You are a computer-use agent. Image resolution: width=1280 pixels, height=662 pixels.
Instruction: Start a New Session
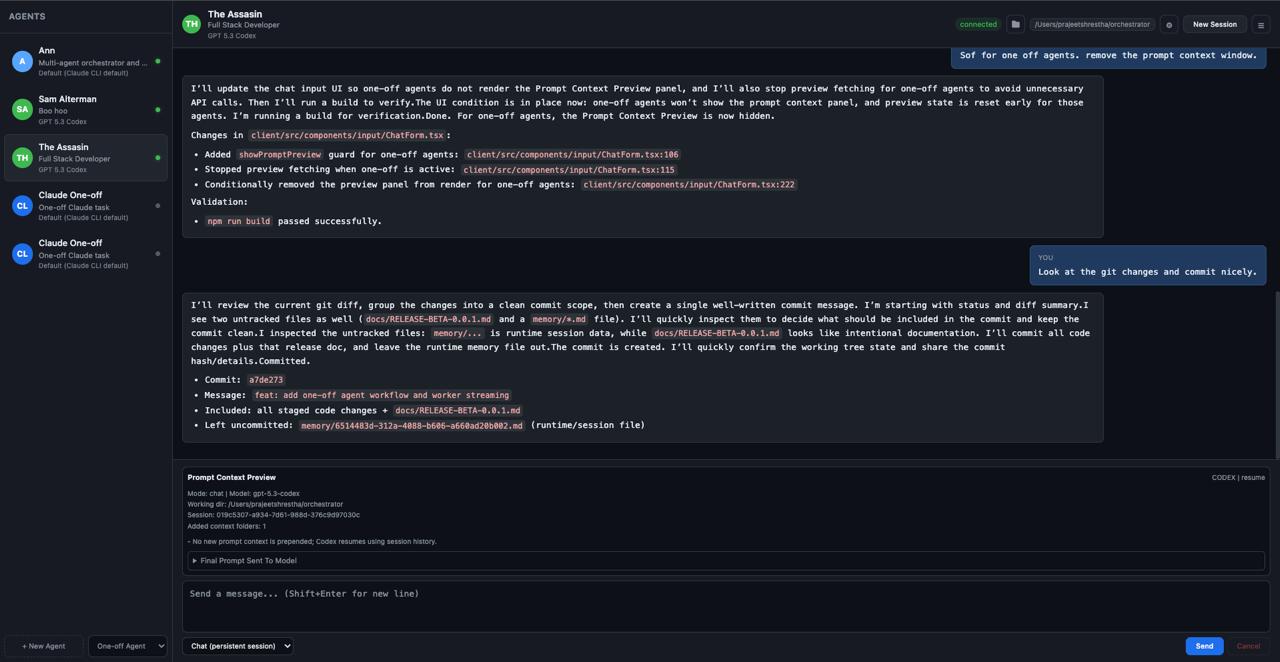(1214, 24)
